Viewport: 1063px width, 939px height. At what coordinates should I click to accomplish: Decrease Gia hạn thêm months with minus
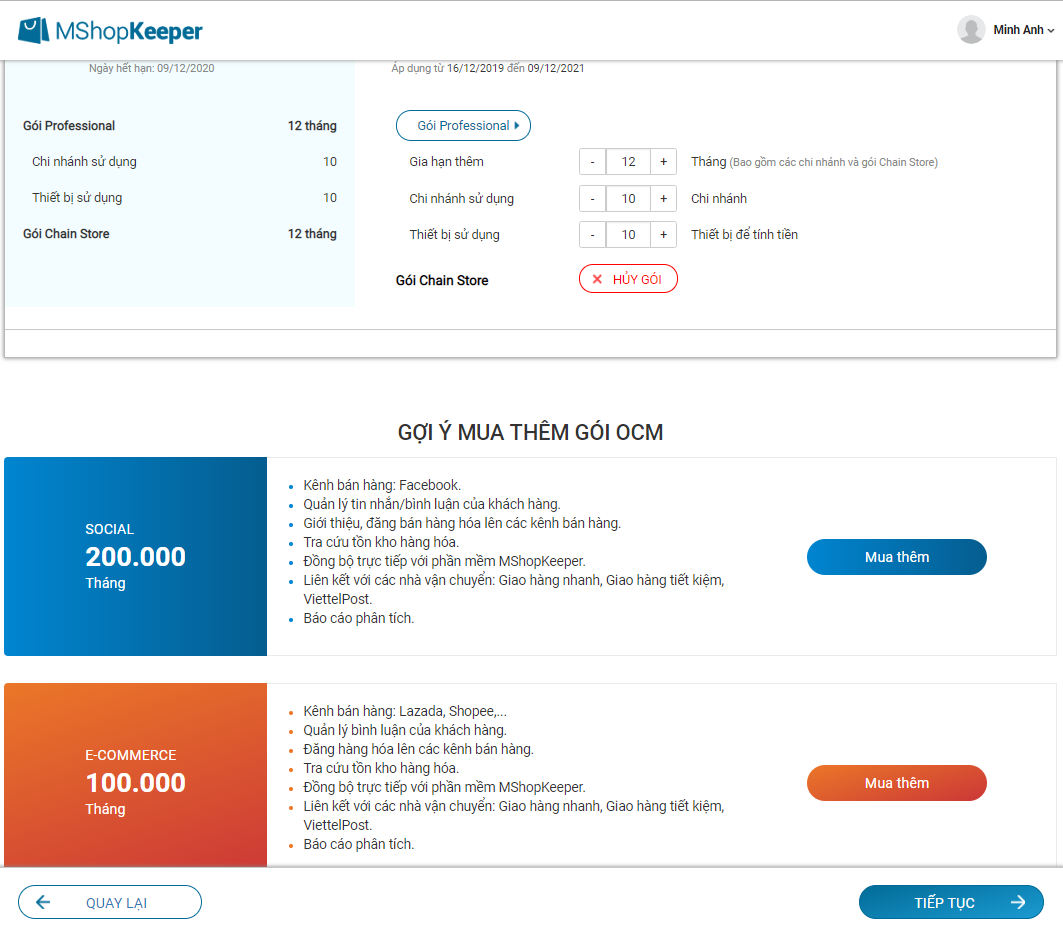coord(593,162)
